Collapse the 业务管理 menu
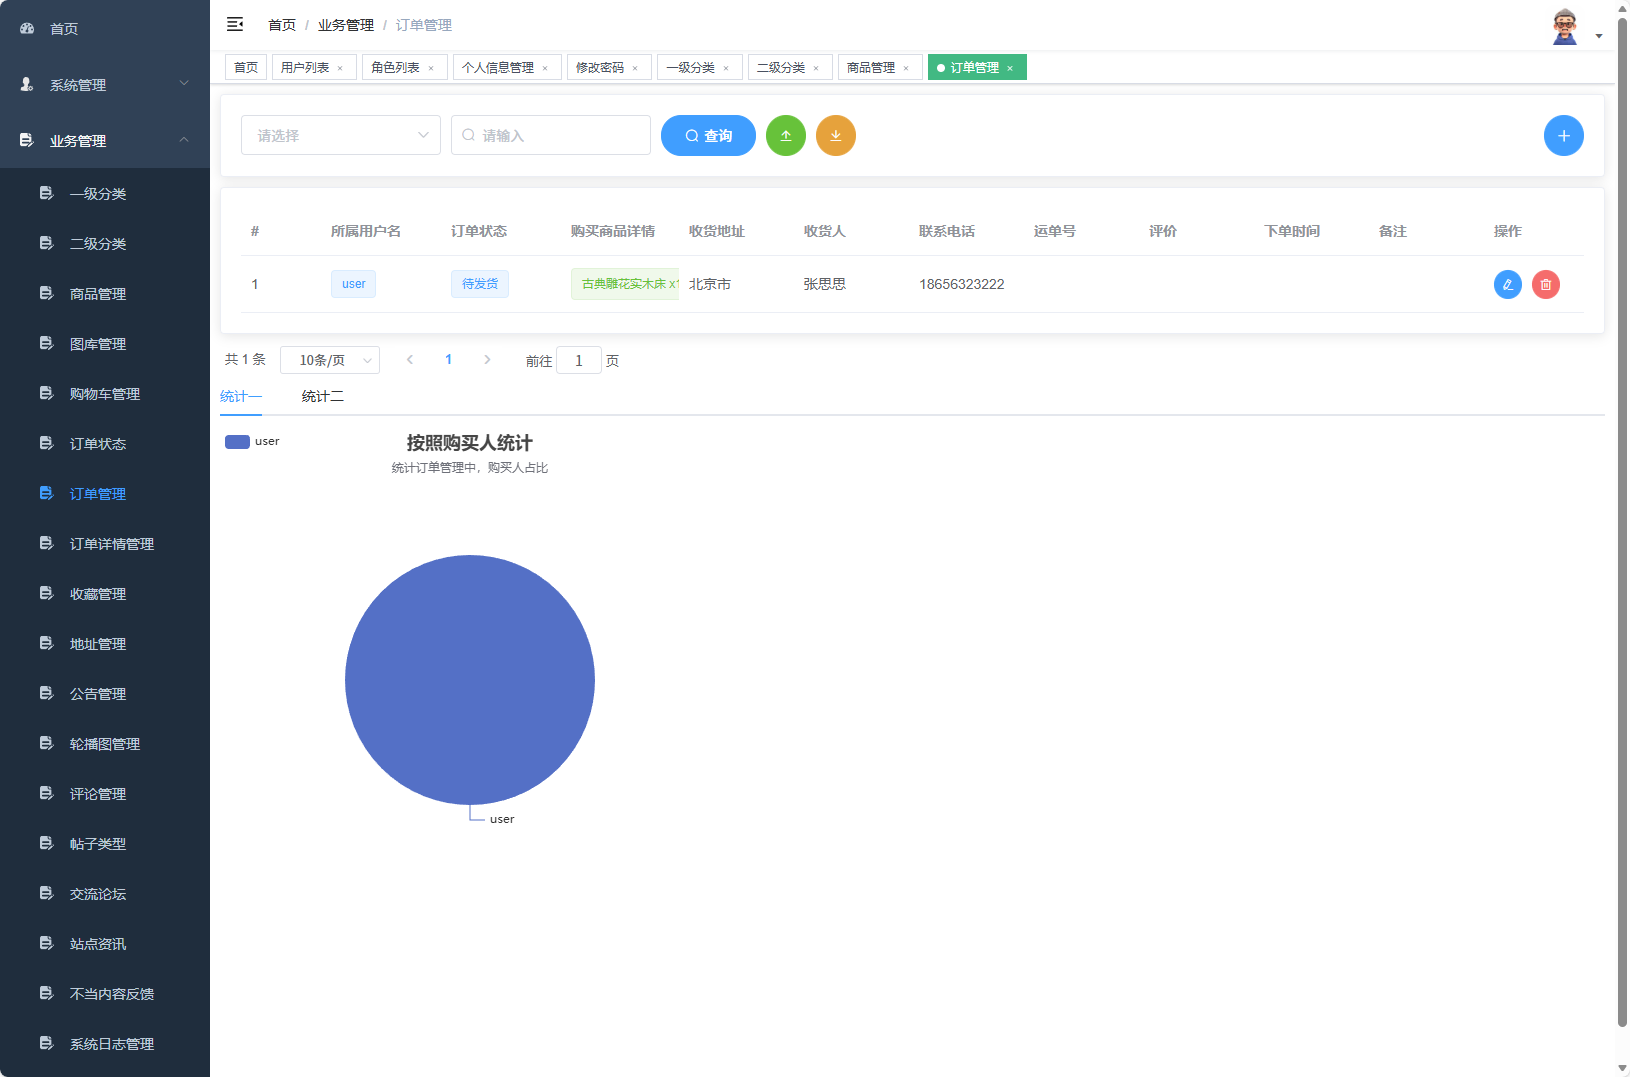Screen dimensions: 1630x1077 point(104,141)
